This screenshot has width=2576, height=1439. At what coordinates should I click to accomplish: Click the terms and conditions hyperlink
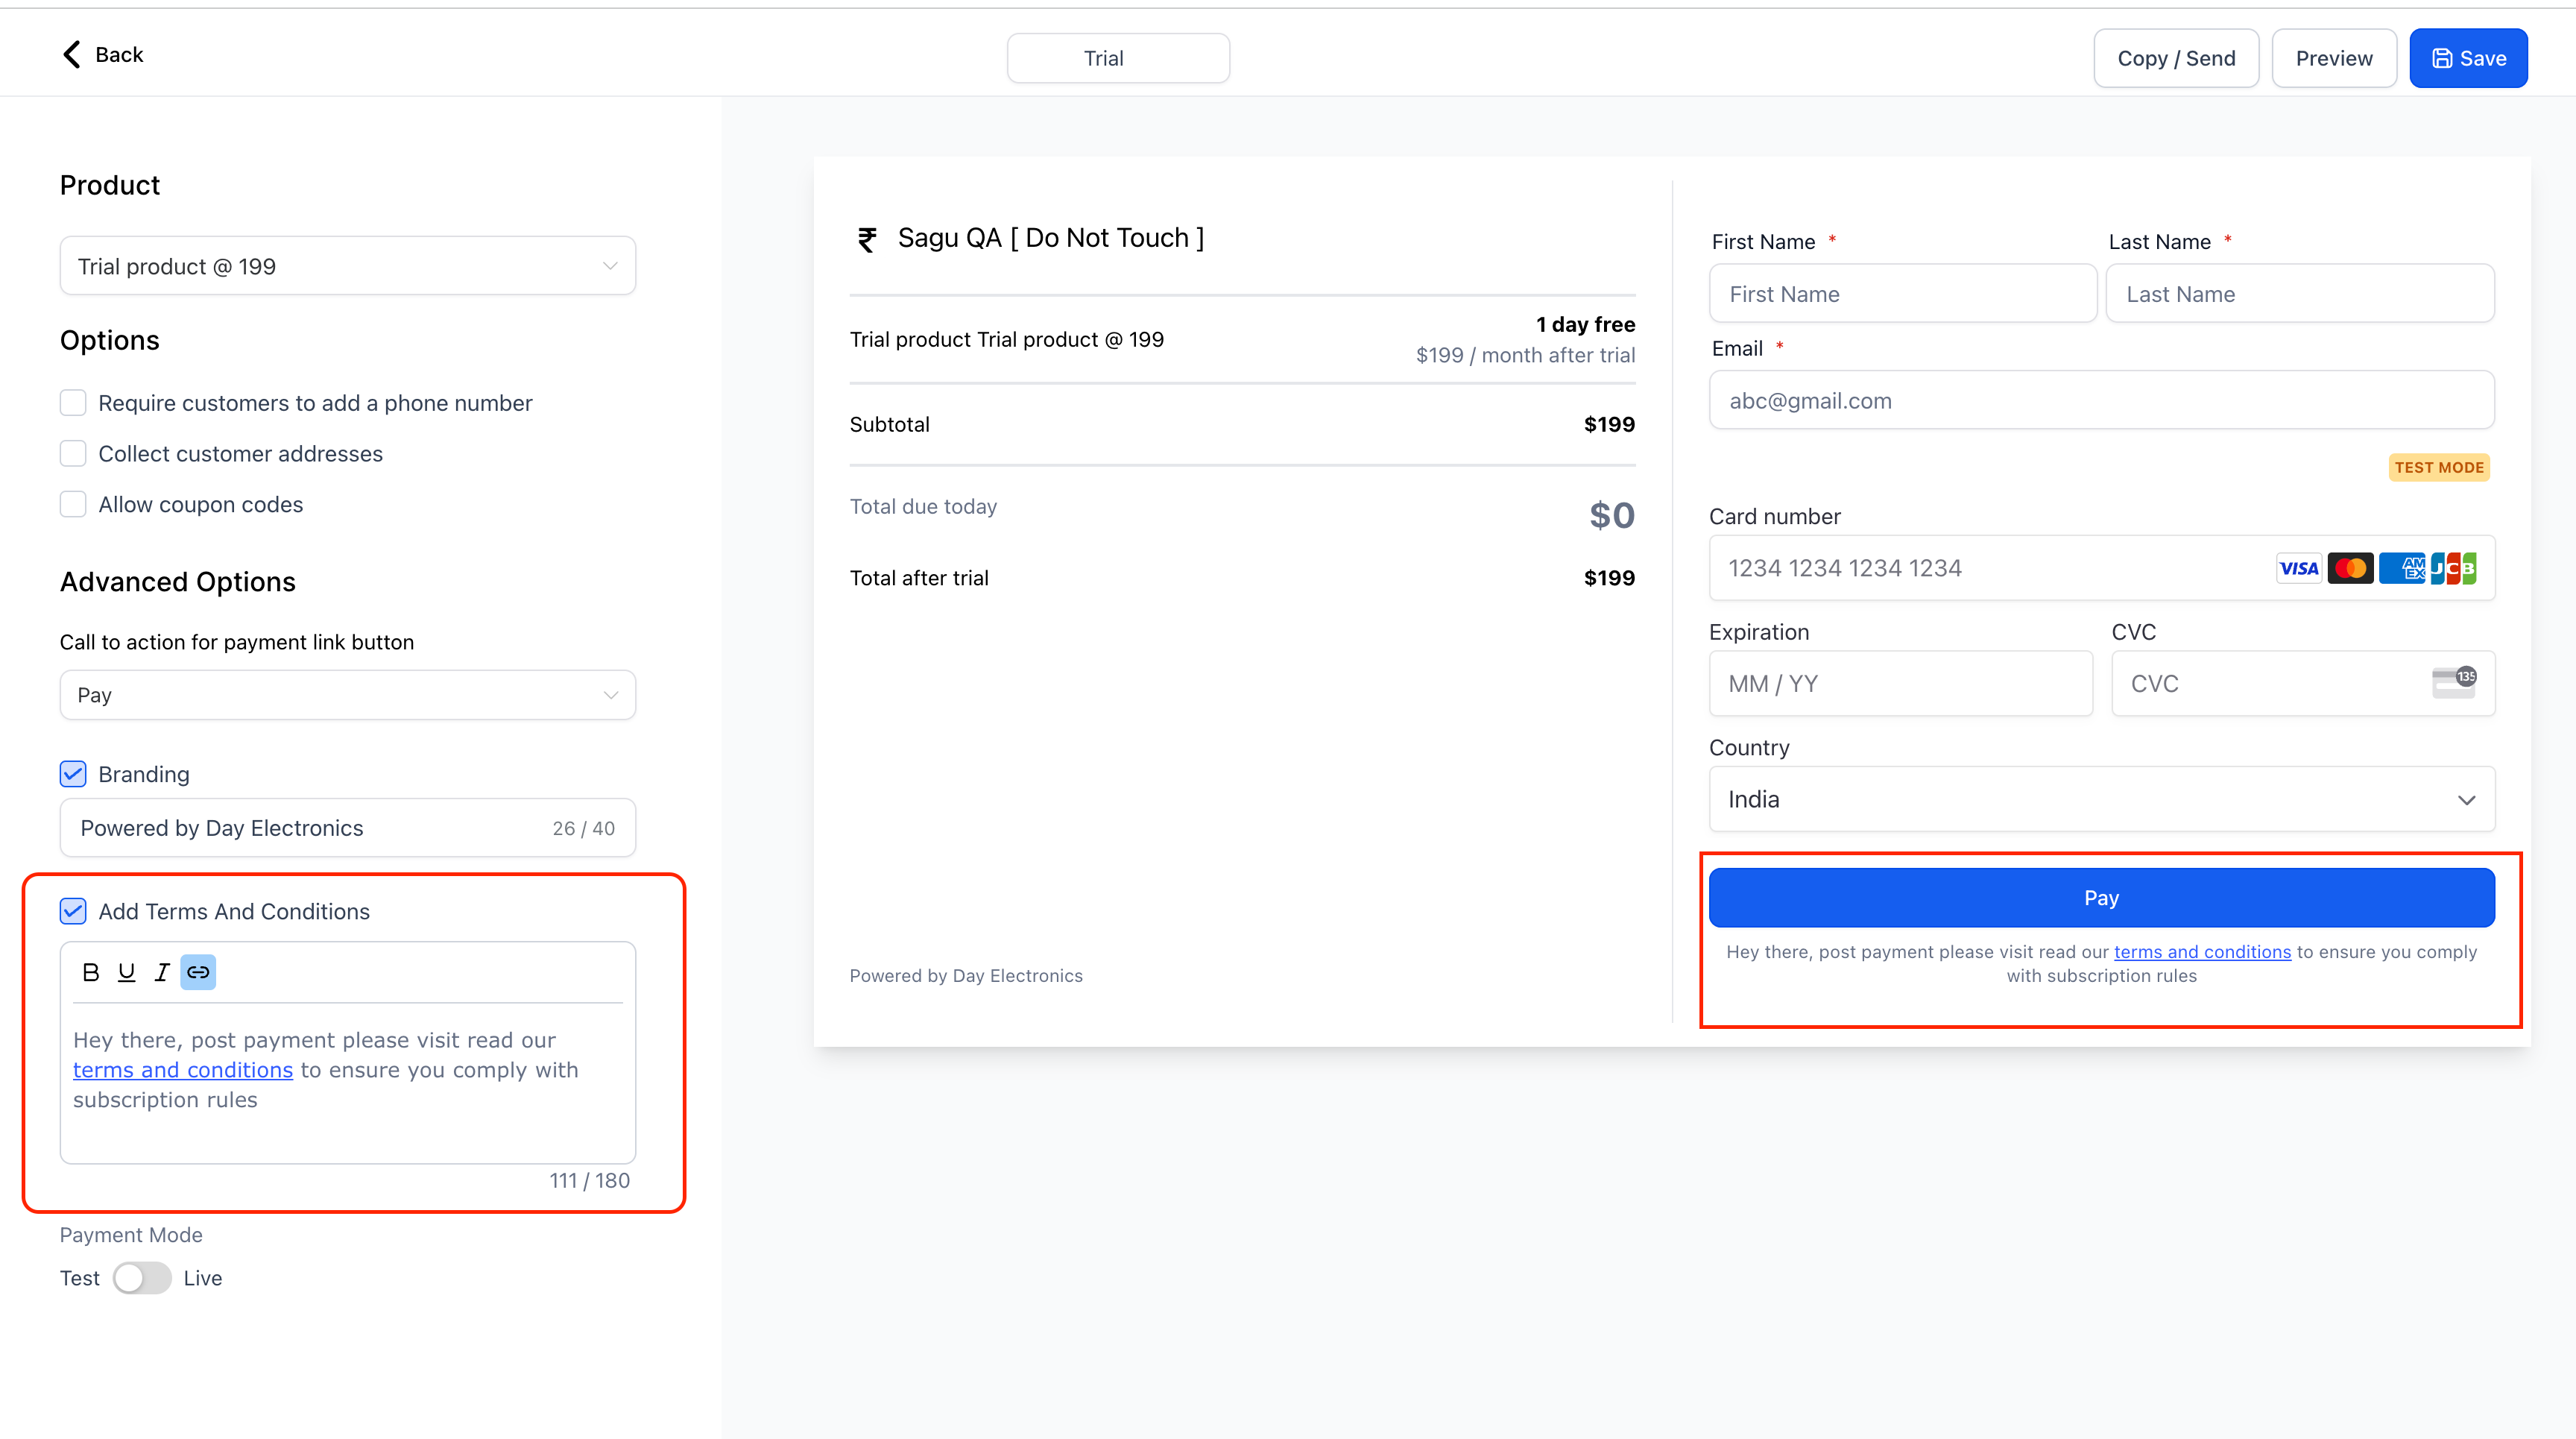182,1069
